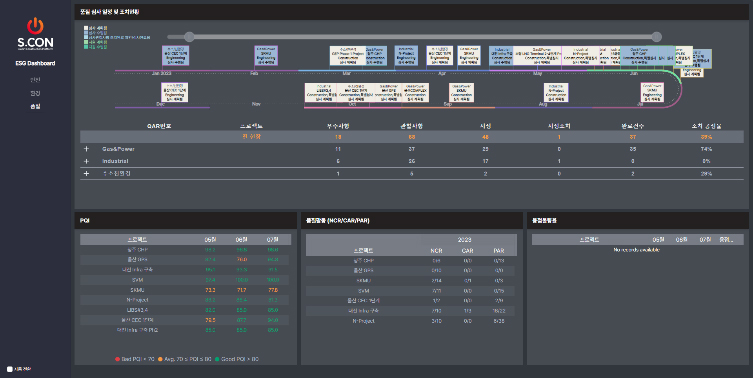Click the orange totals row project cell
Image resolution: width=753 pixels, height=378 pixels.
[x=252, y=137]
